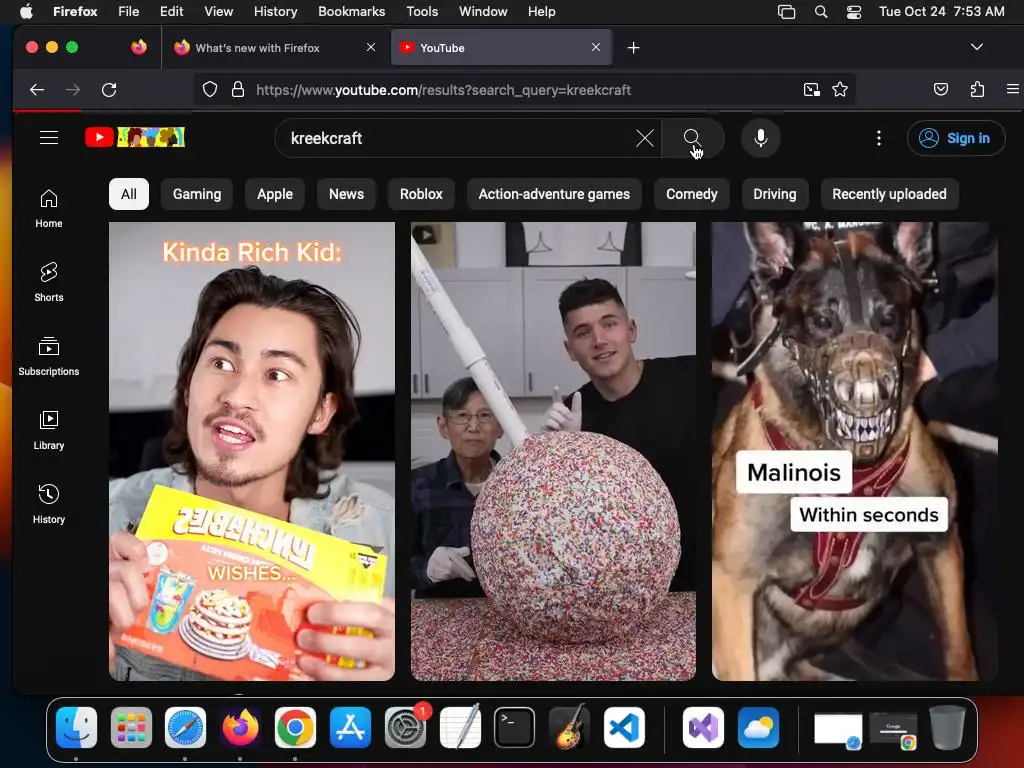Close the YouTube tab
1024x768 pixels.
coord(596,47)
